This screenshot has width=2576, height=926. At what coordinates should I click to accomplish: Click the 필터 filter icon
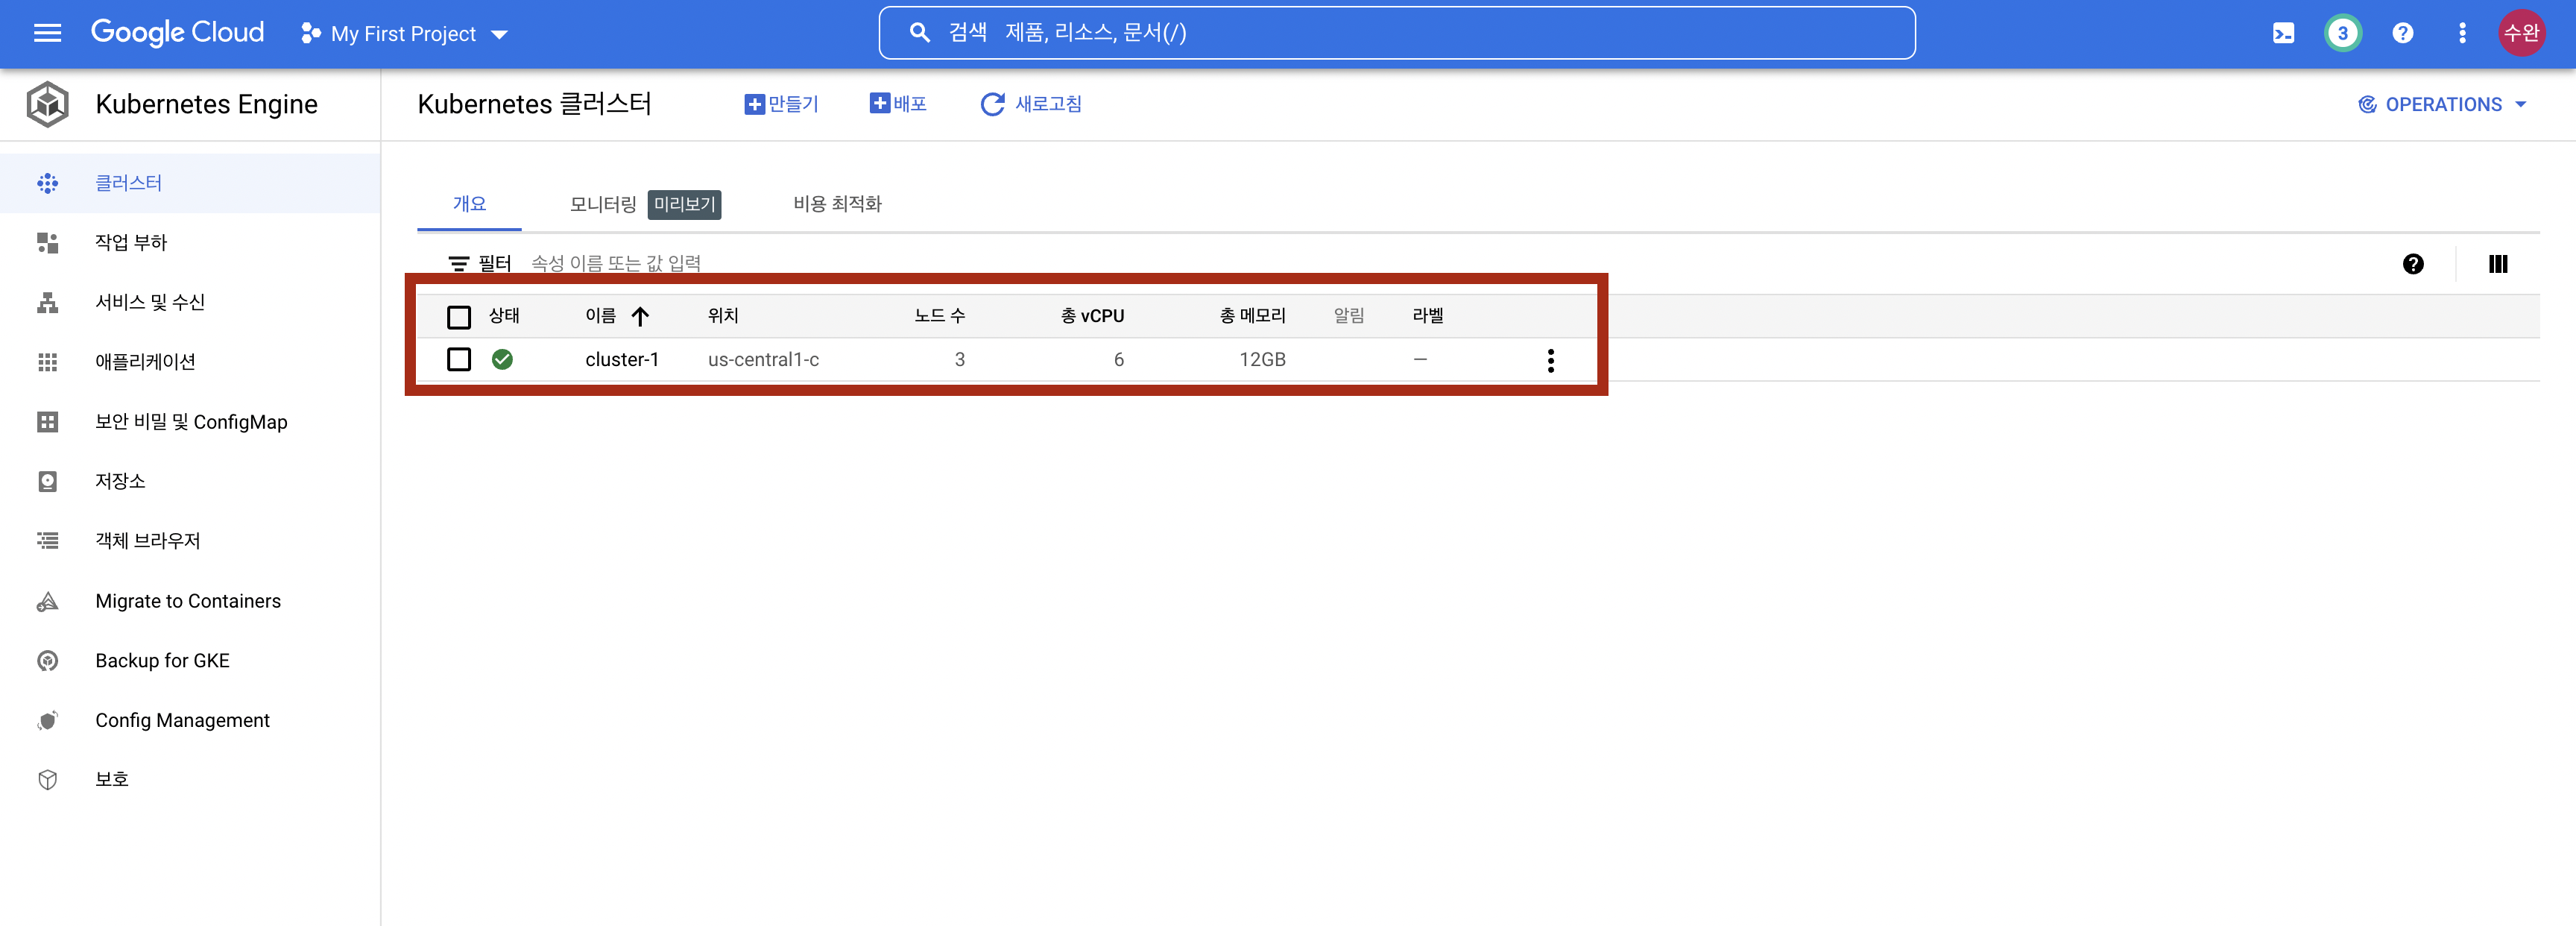pos(458,263)
